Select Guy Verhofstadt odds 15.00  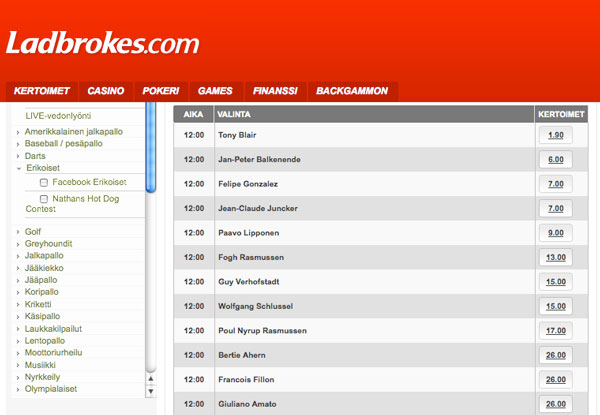click(x=556, y=282)
